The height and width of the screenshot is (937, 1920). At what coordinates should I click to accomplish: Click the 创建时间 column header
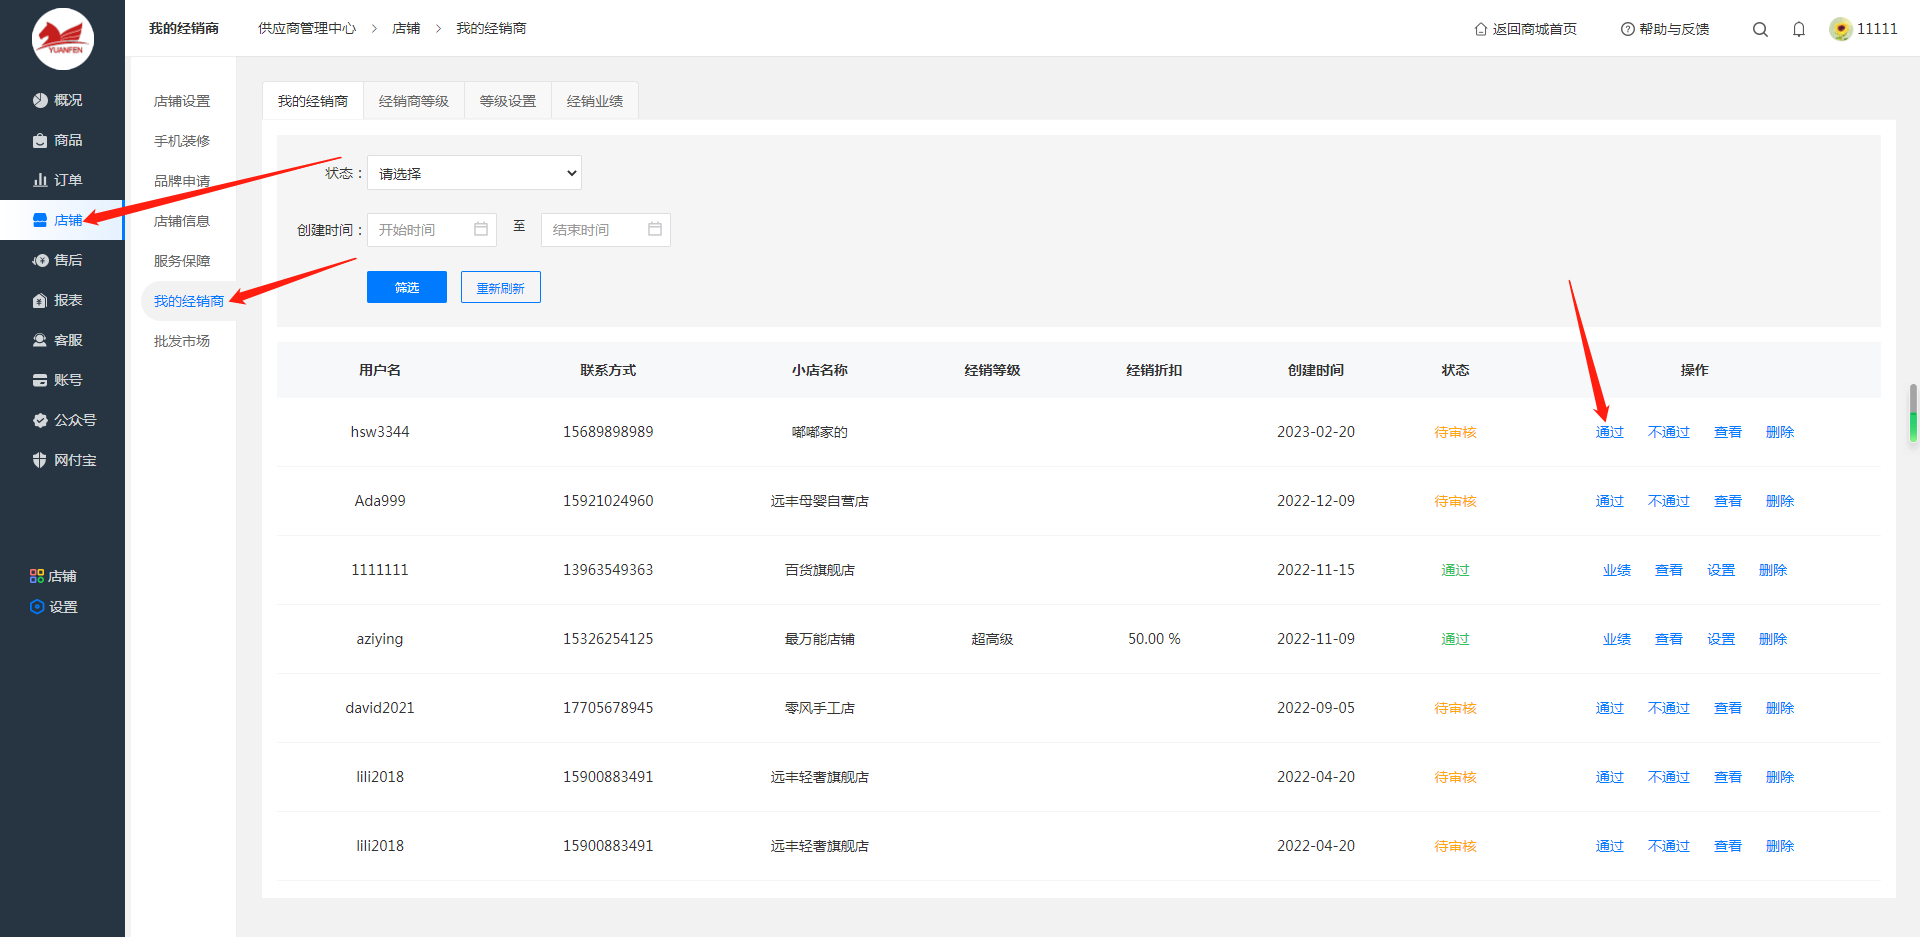click(1316, 370)
